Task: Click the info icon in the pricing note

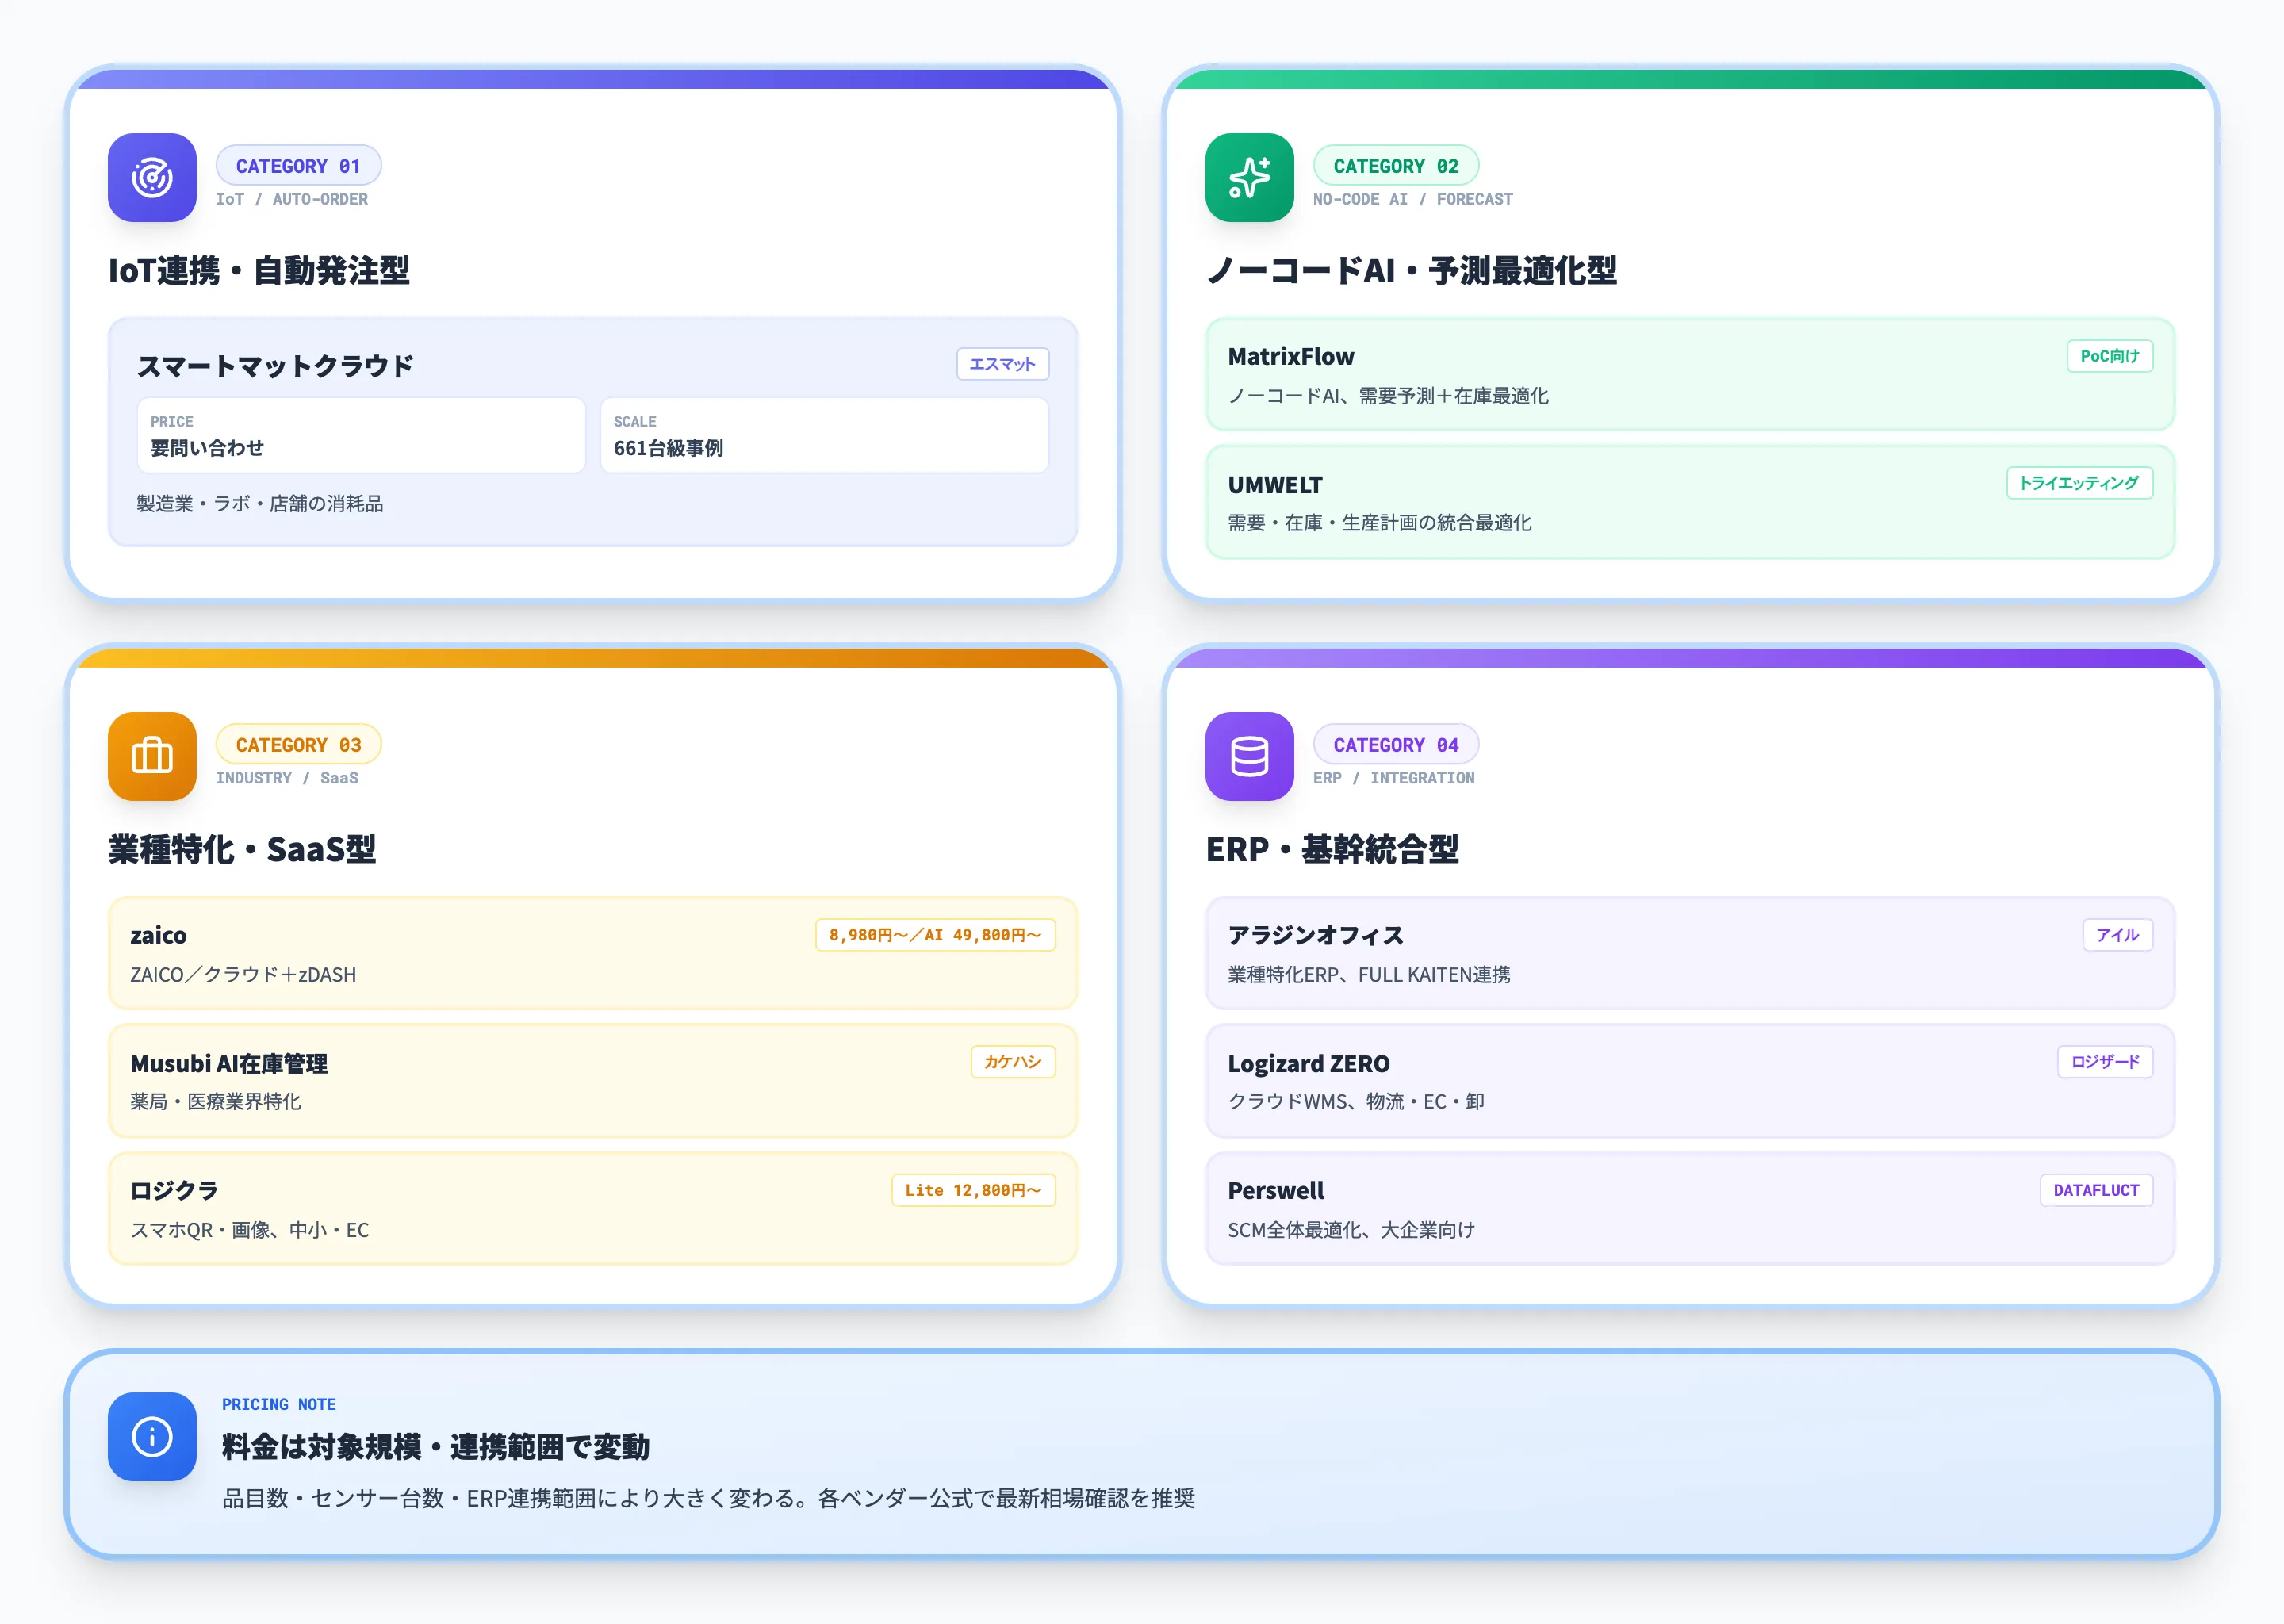Action: [x=152, y=1438]
